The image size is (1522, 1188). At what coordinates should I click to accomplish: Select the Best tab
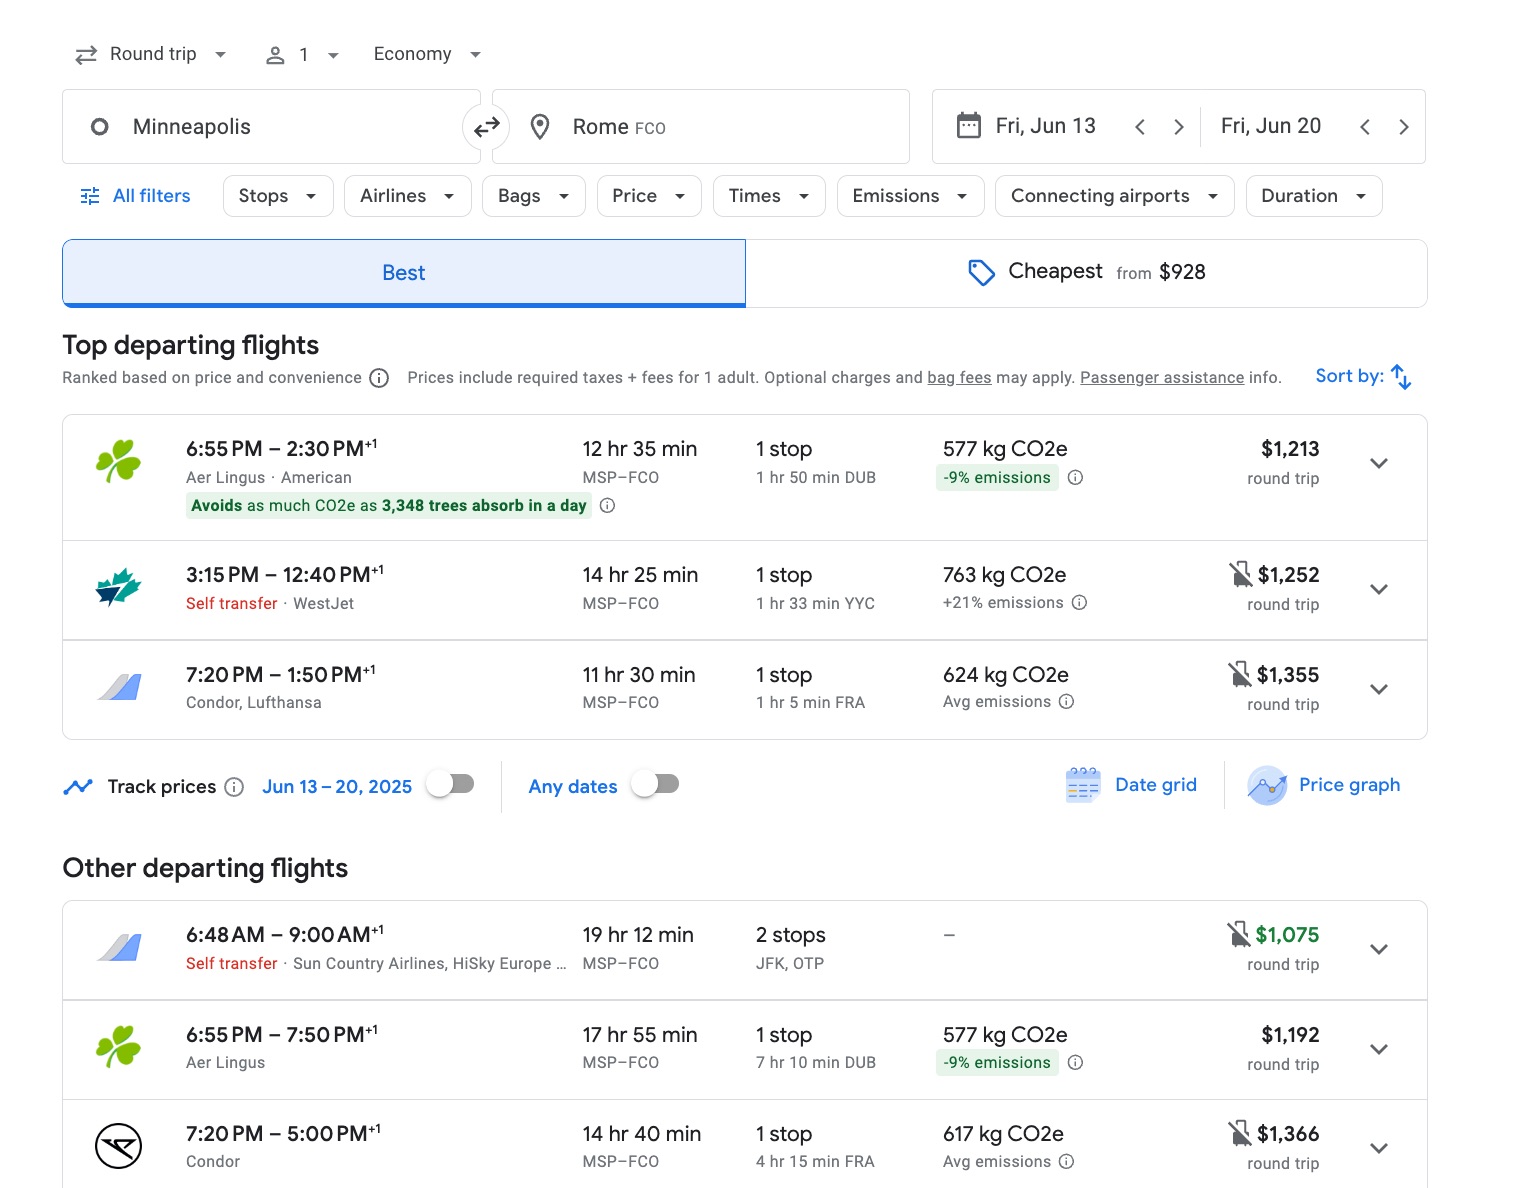[x=403, y=272]
